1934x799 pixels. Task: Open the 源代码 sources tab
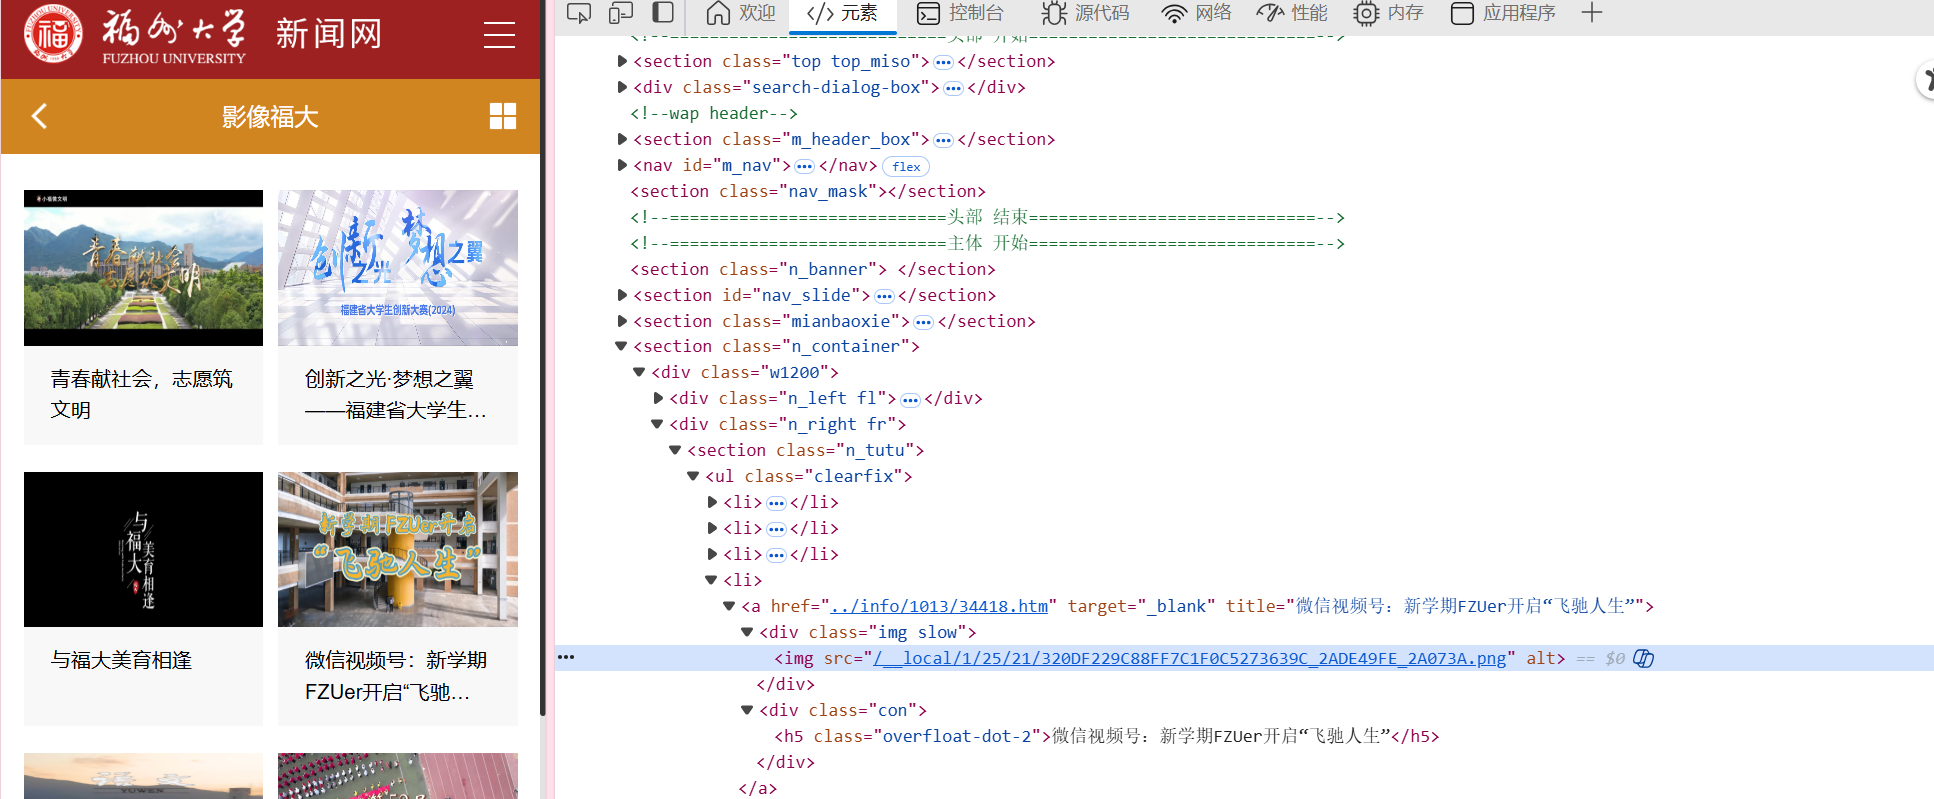[x=1085, y=13]
